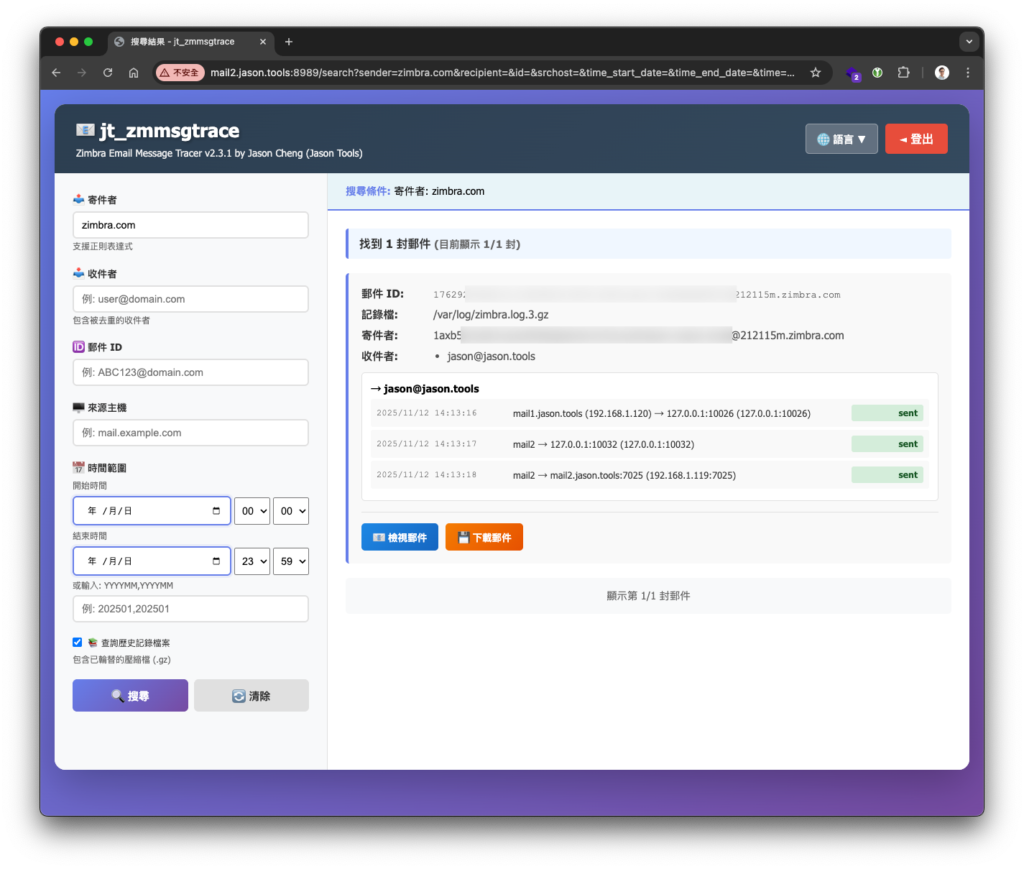Focus the source host field with mail.example.com placeholder
The width and height of the screenshot is (1024, 869).
pyautogui.click(x=191, y=433)
